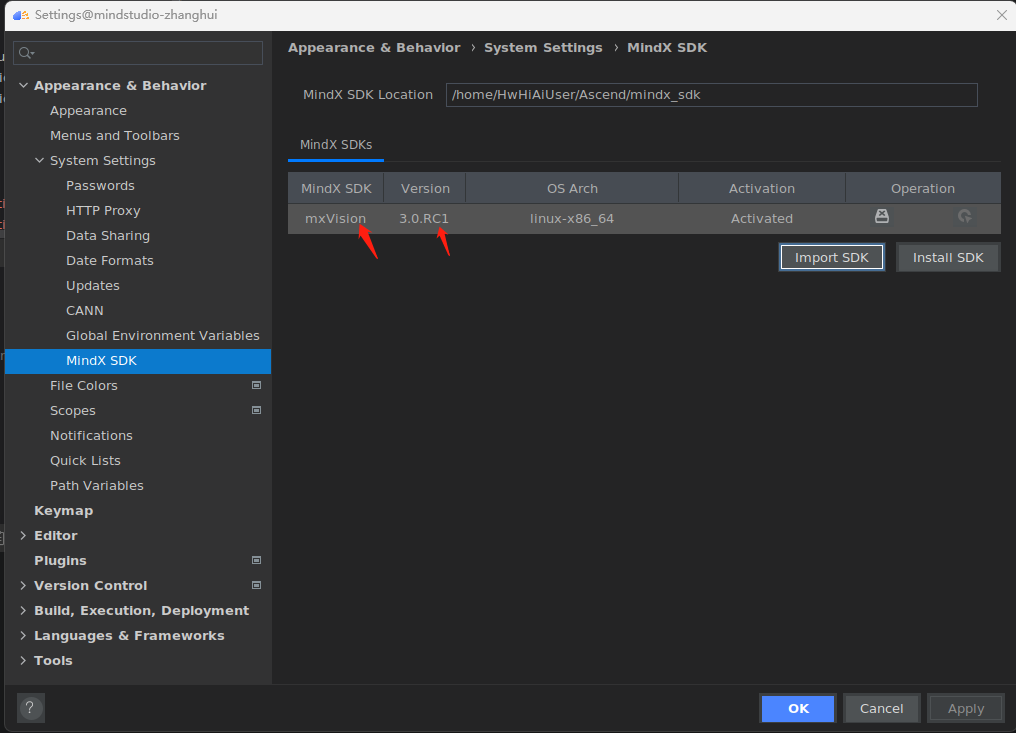
Task: Select Data Sharing in the tree
Action: click(x=108, y=236)
